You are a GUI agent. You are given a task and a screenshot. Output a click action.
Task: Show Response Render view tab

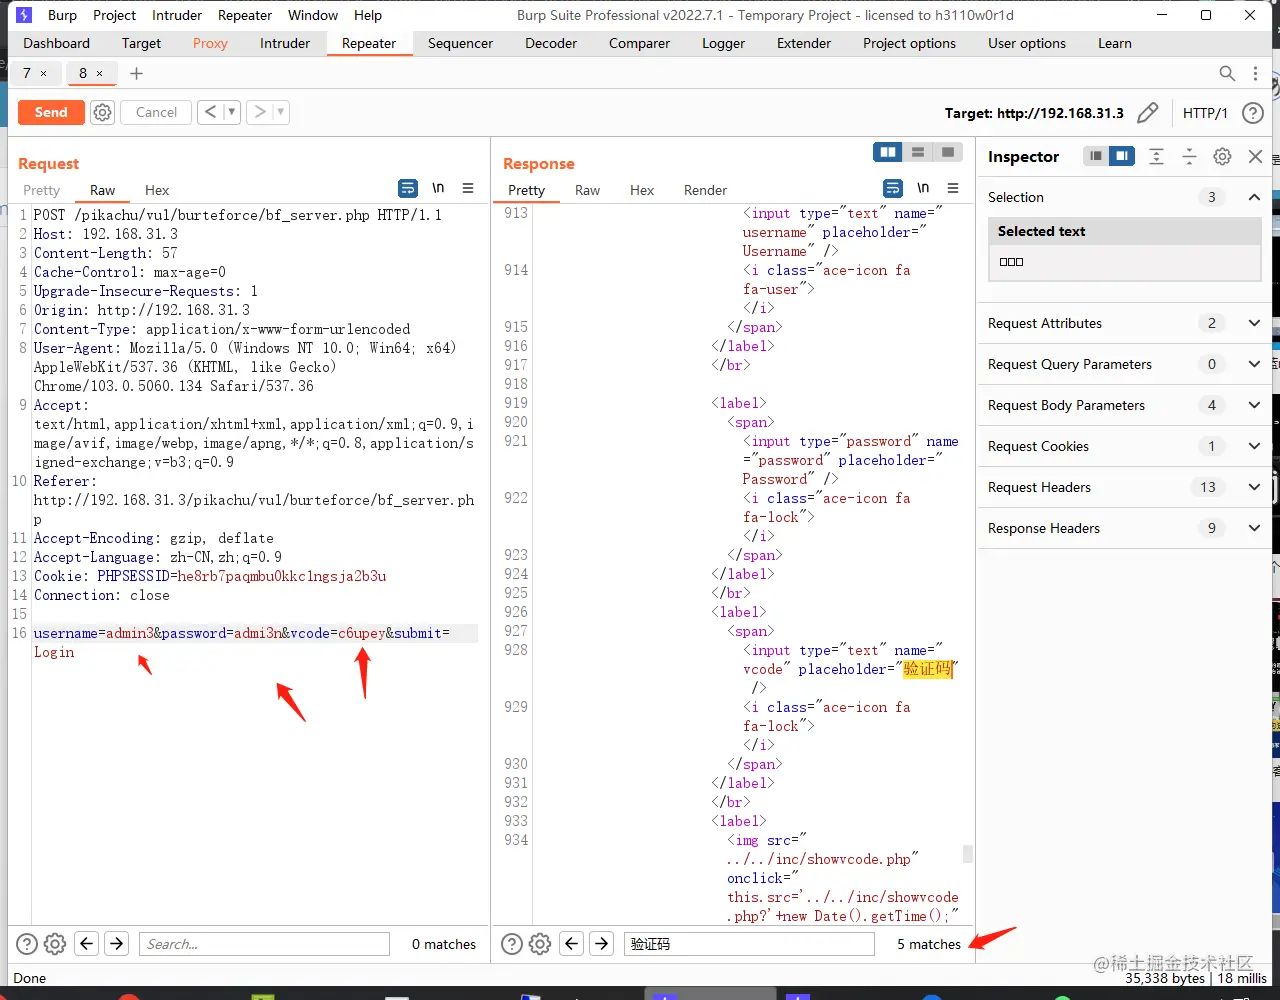point(705,190)
